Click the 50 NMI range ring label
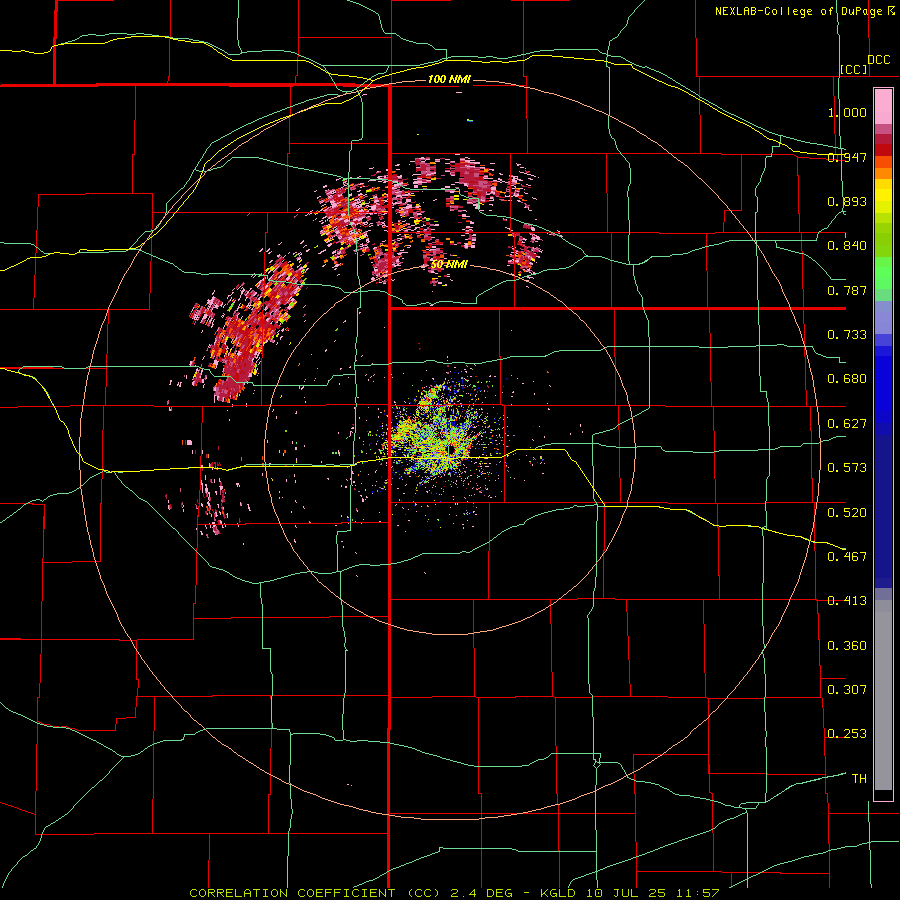900x900 pixels. [x=449, y=264]
